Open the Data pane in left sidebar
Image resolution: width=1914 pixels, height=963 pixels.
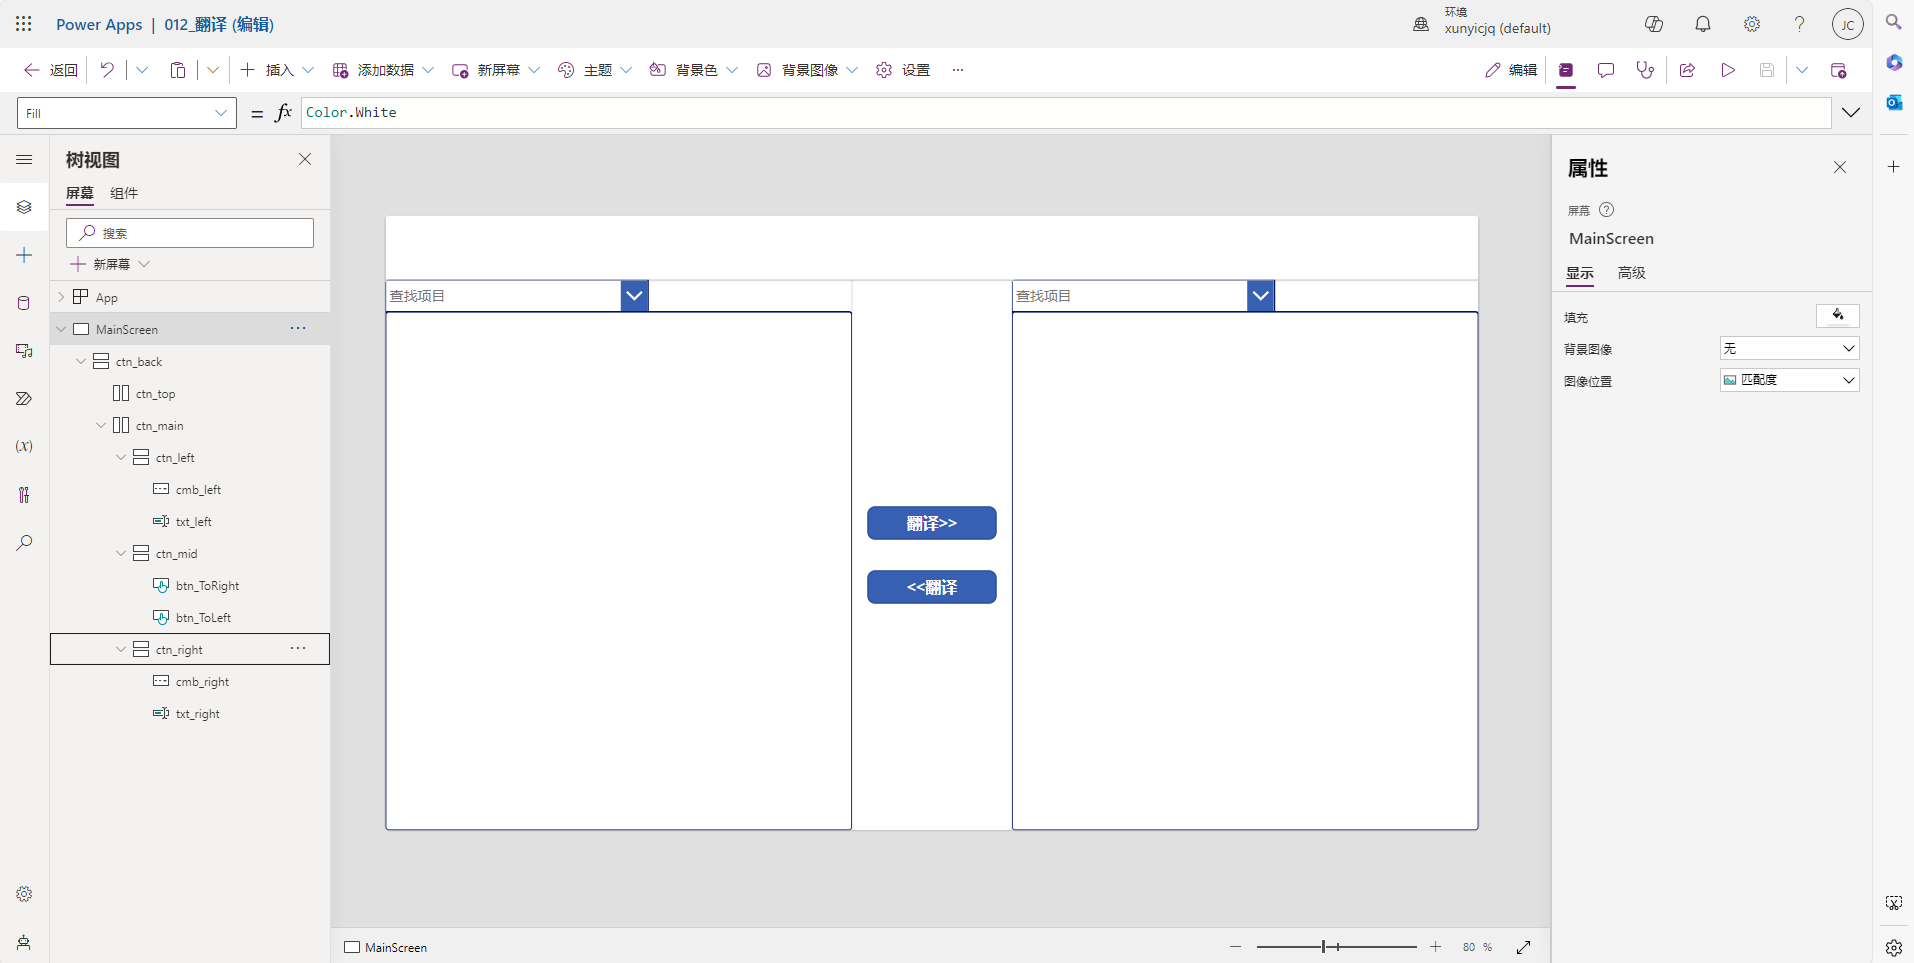point(24,303)
